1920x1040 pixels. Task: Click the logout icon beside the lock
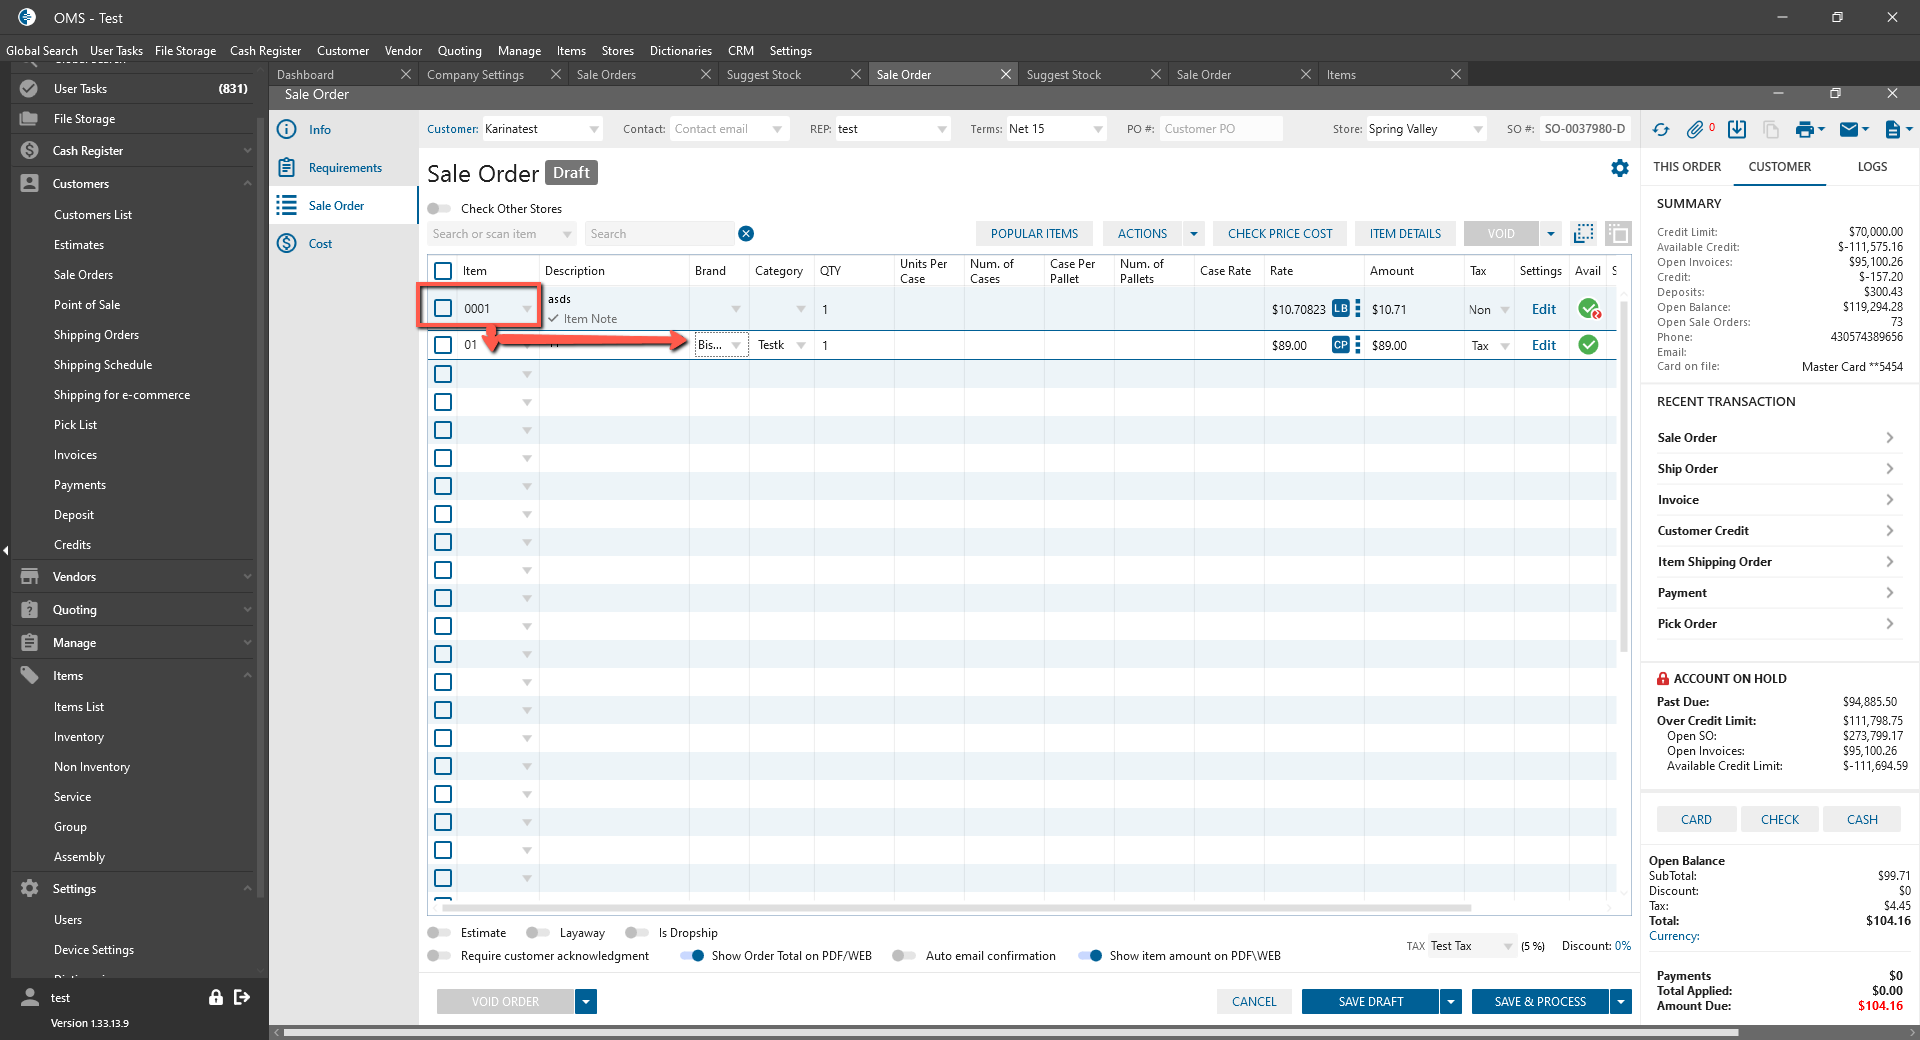[x=242, y=997]
